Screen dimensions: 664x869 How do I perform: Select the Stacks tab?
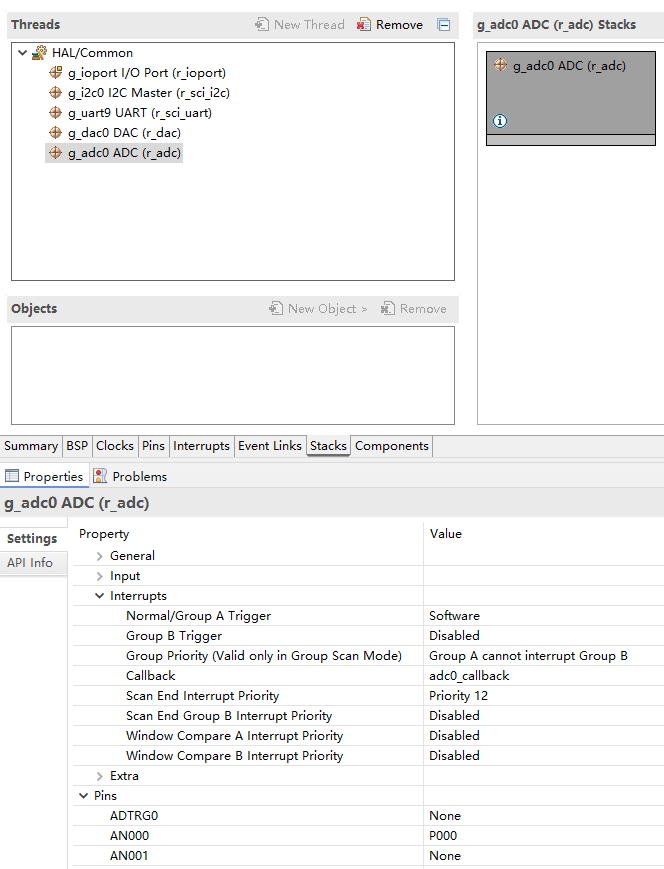tap(328, 446)
